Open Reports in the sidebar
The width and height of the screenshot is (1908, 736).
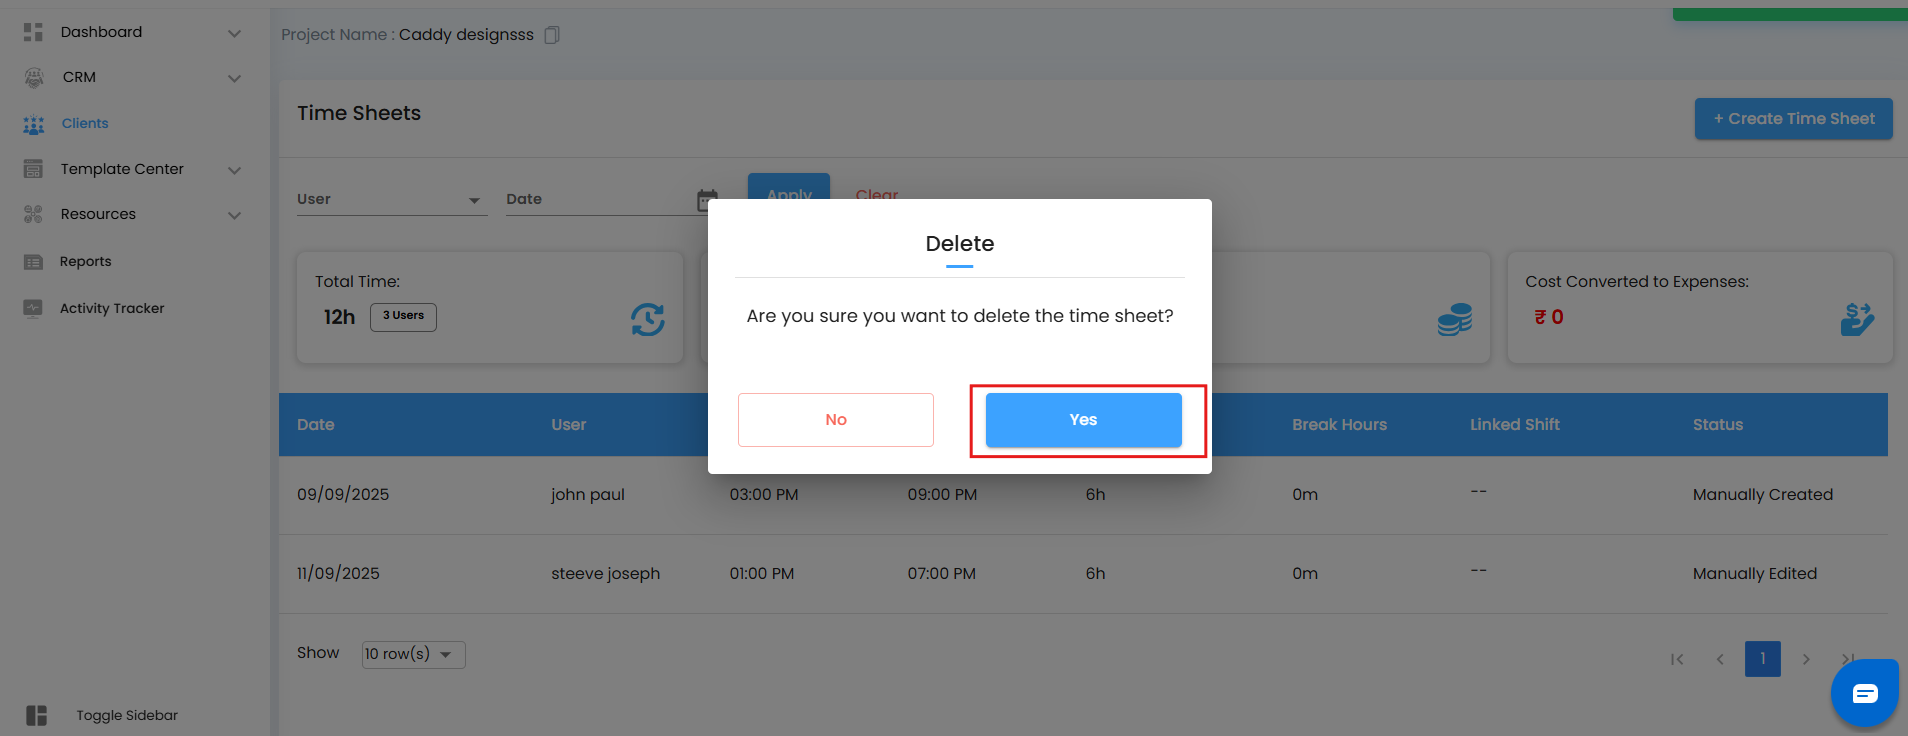[x=85, y=261]
